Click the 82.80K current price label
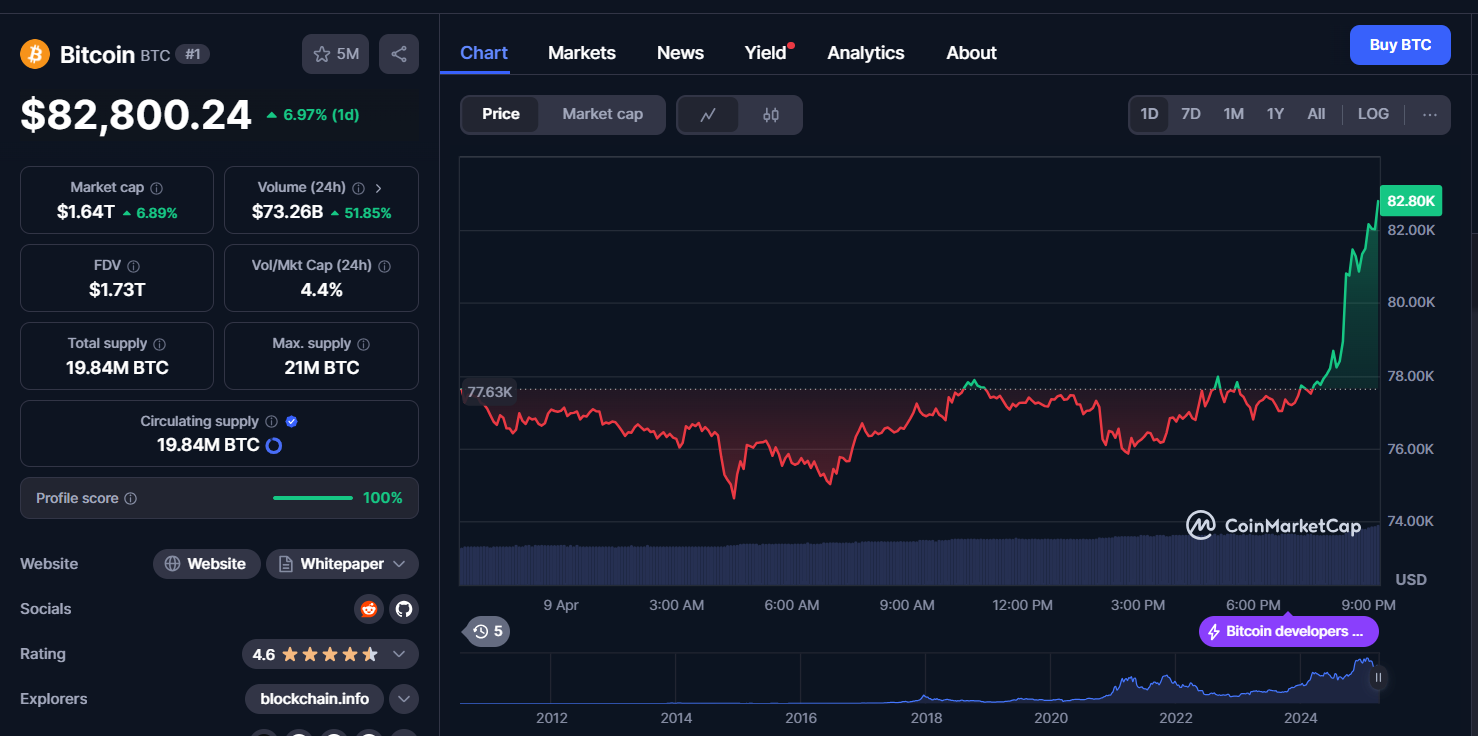The width and height of the screenshot is (1478, 736). tap(1411, 201)
